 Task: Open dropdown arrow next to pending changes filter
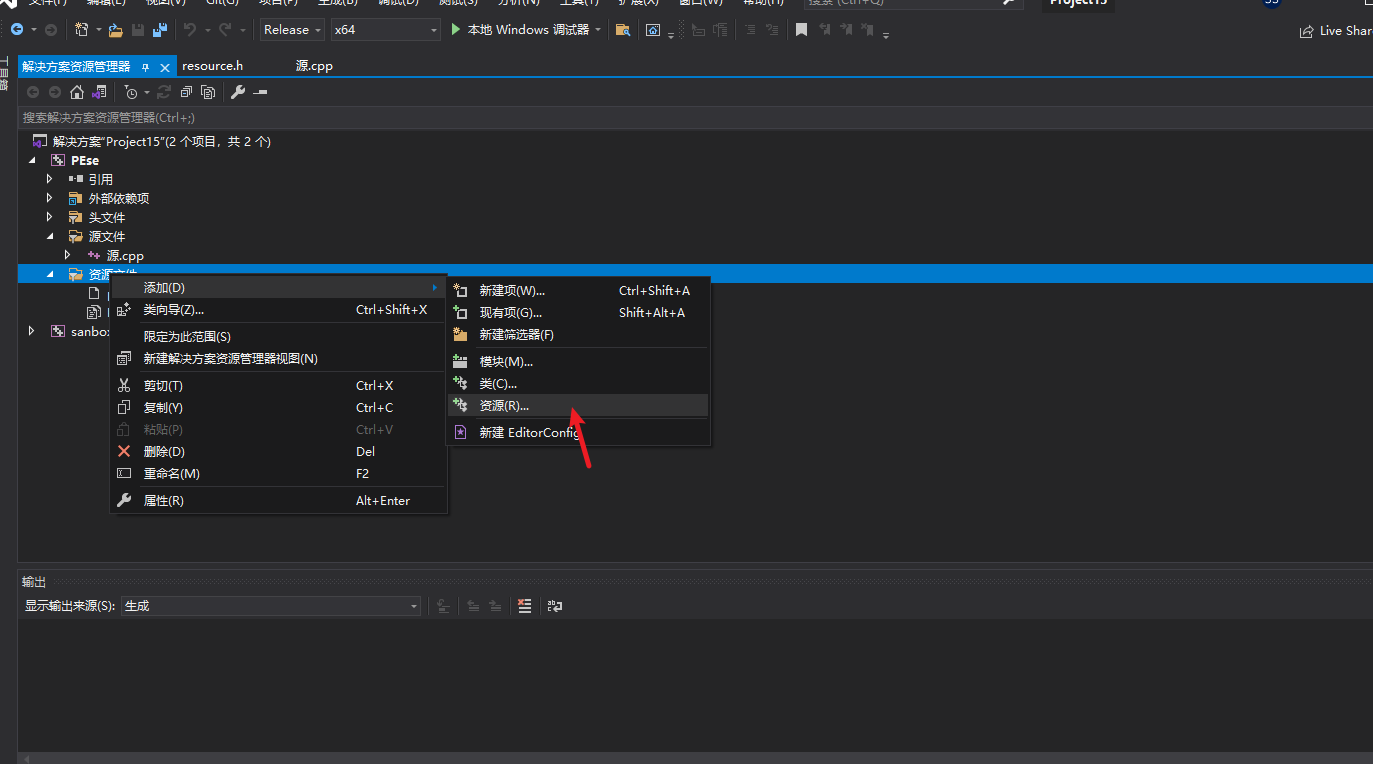click(146, 92)
